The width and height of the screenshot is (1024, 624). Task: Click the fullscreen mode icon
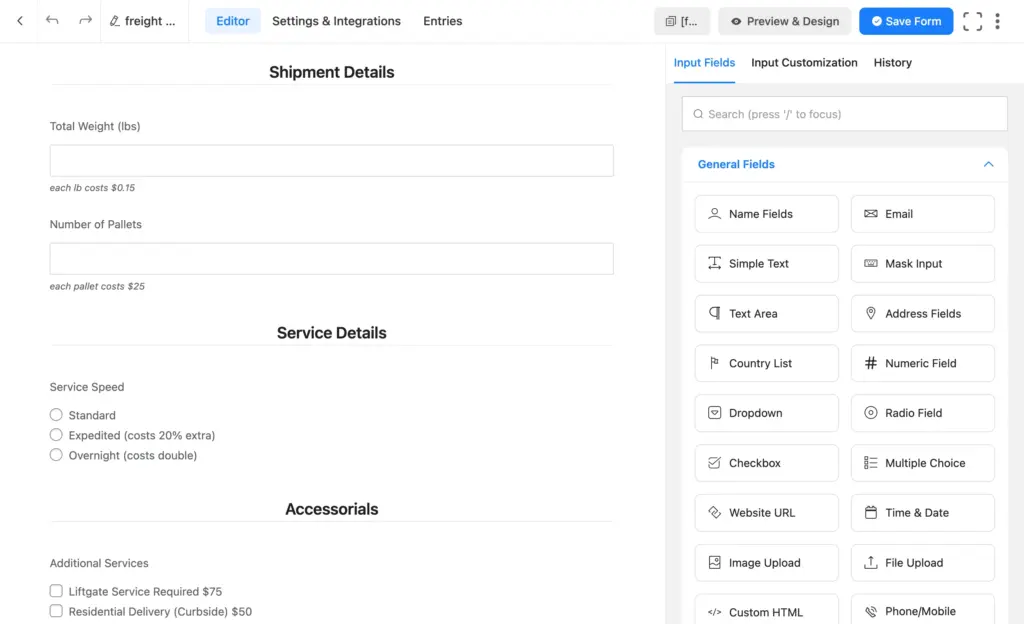[x=972, y=20]
